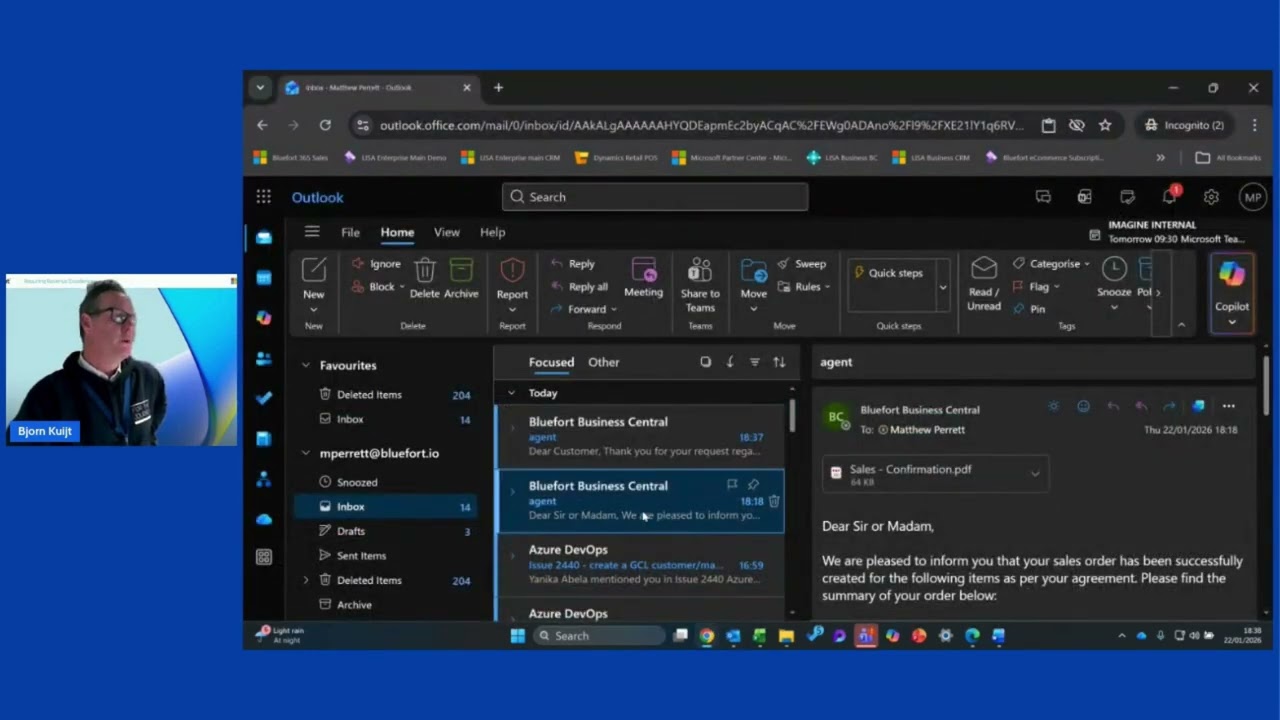Flag the selected Bluefort email in list
Viewport: 1280px width, 720px height.
[x=732, y=485]
